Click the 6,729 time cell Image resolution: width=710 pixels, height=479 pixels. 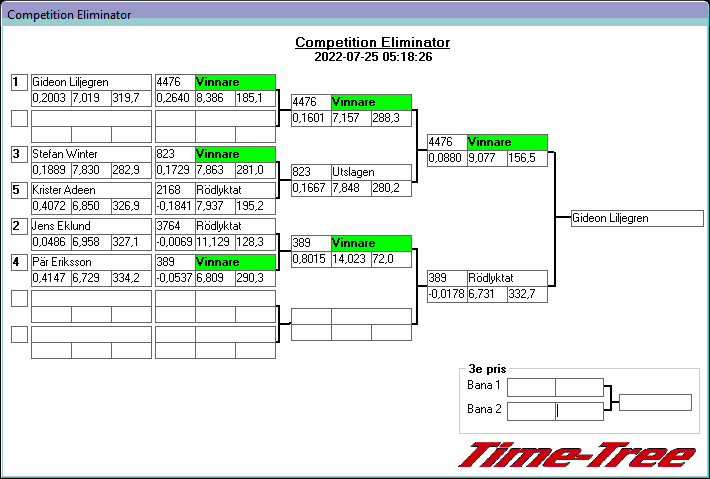point(91,278)
